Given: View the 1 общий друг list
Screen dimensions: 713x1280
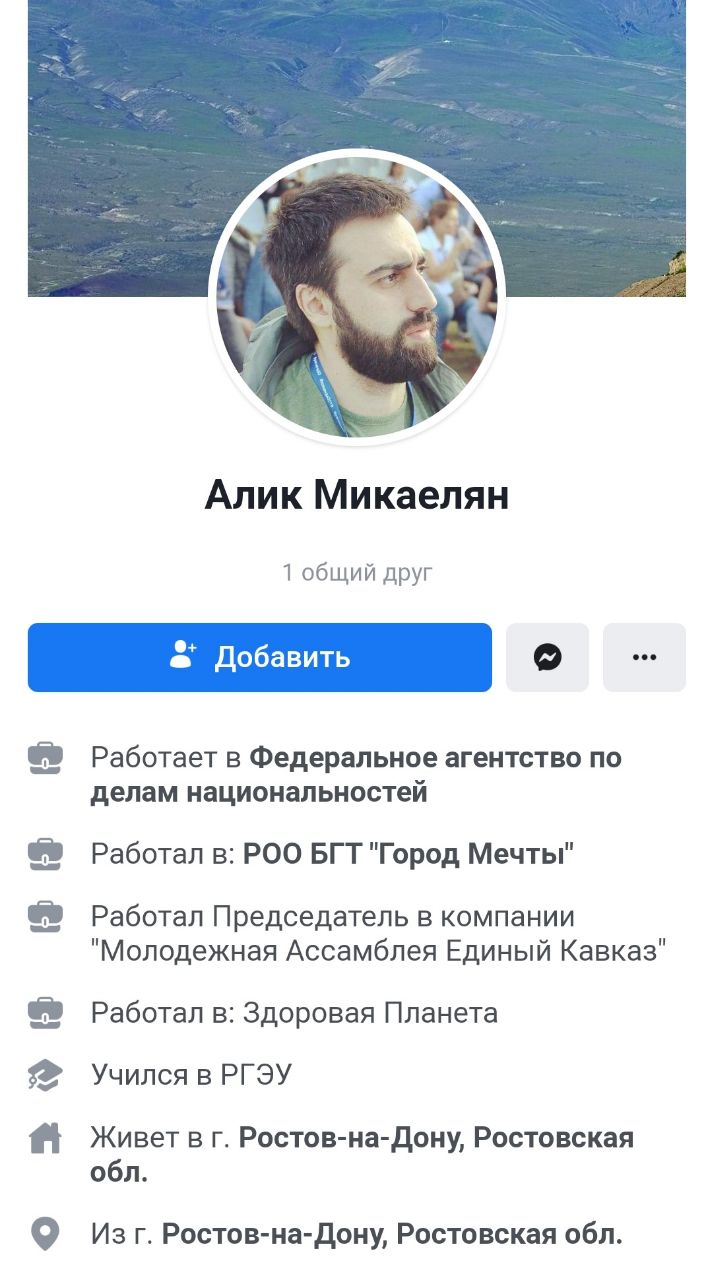Looking at the screenshot, I should (x=357, y=572).
